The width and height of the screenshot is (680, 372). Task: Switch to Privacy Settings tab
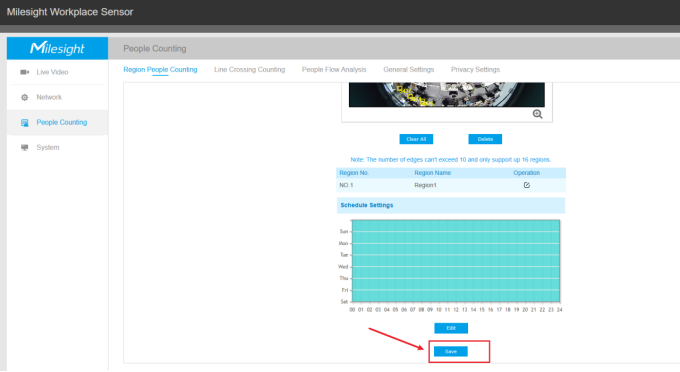475,69
